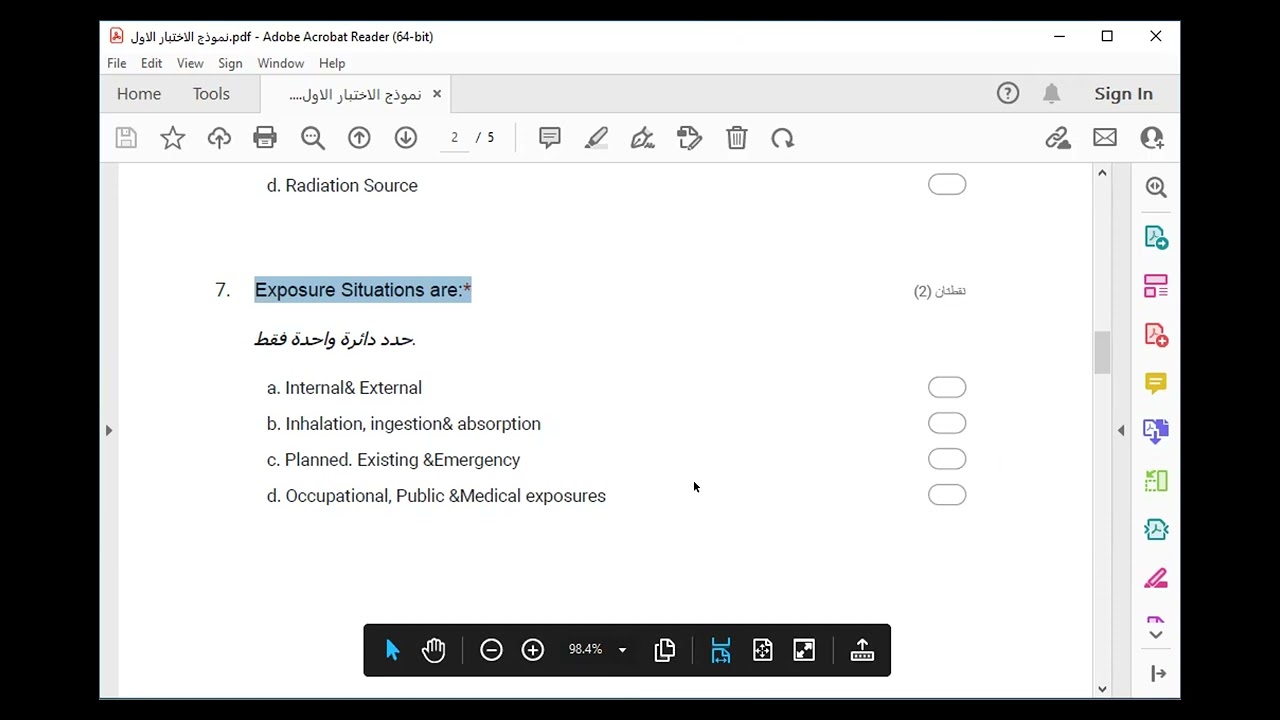The image size is (1280, 720).
Task: Share a link to this file icon
Action: click(1058, 138)
